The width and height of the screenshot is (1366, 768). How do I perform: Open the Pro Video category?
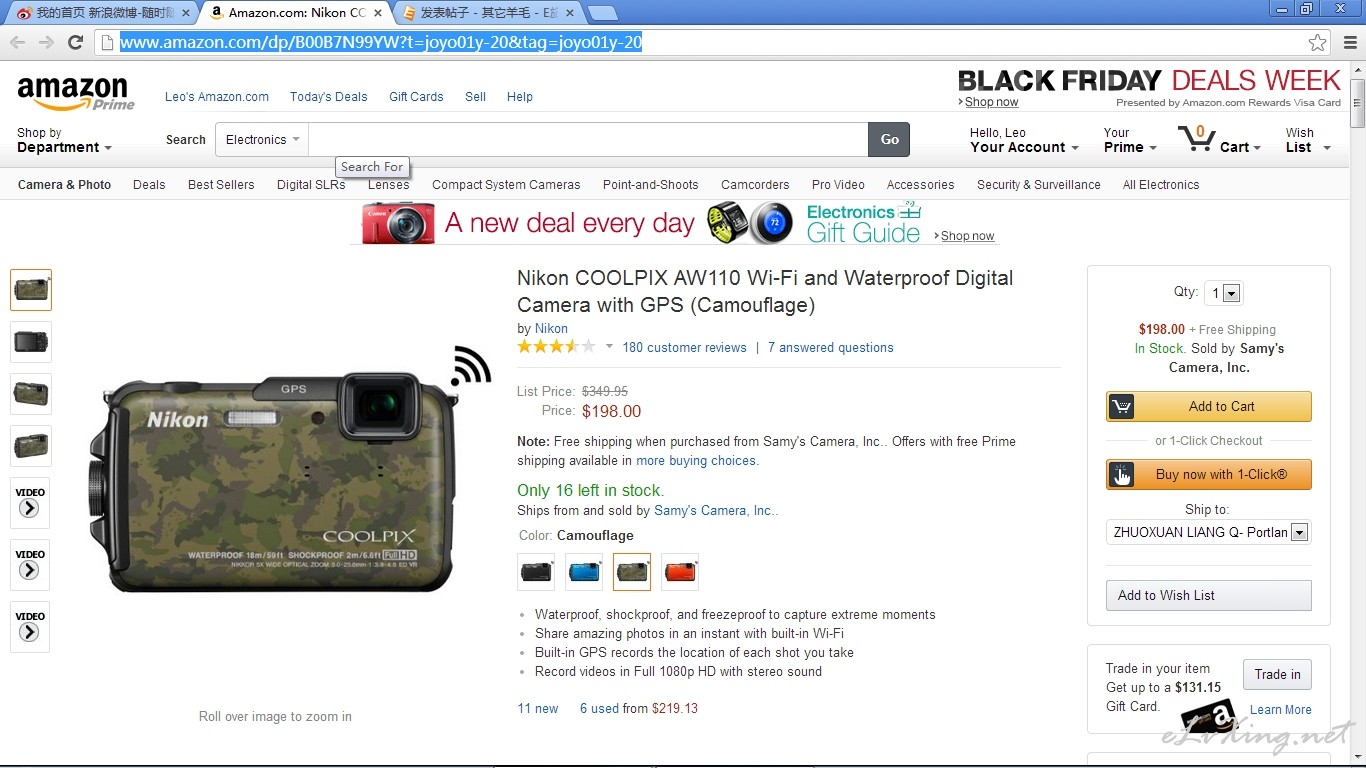(x=838, y=185)
